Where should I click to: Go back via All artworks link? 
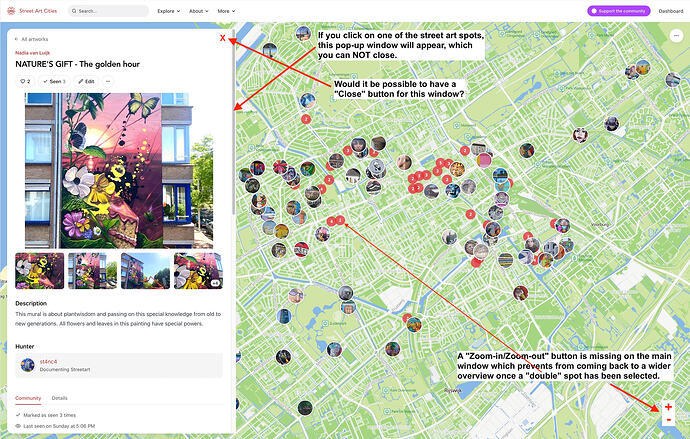[x=32, y=39]
